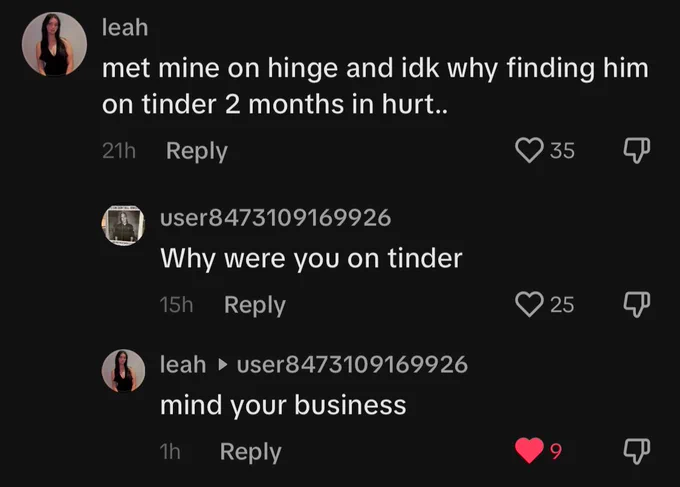Image resolution: width=680 pixels, height=487 pixels.
Task: Like leah's comment about hinge and tinder
Action: 529,150
